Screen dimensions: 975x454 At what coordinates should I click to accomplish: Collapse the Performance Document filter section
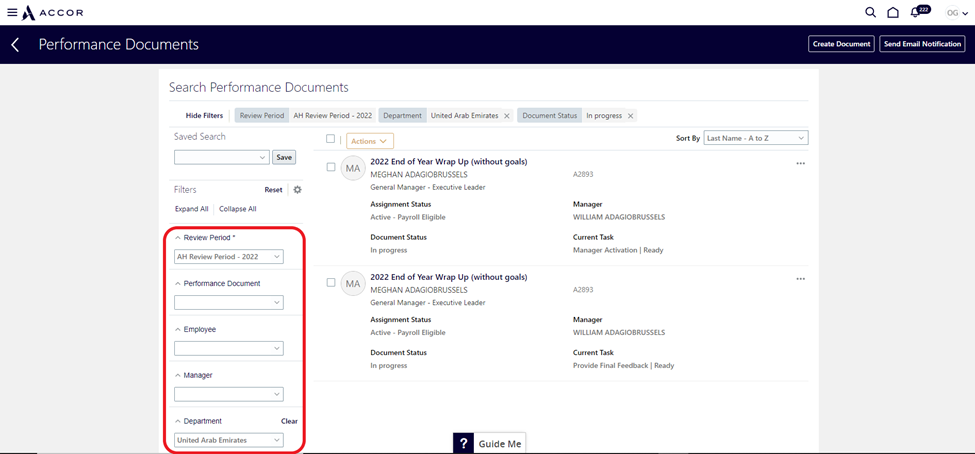(178, 283)
